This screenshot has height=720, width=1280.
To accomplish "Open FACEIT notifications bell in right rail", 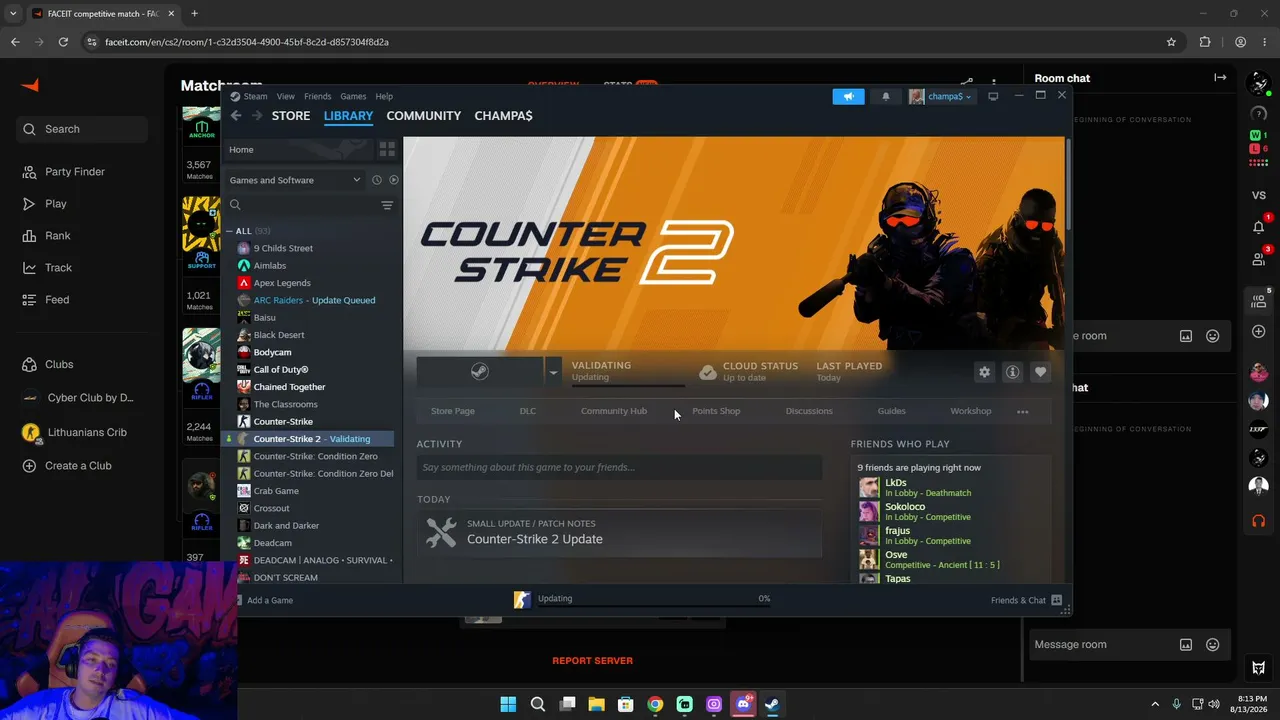I will [x=1259, y=227].
